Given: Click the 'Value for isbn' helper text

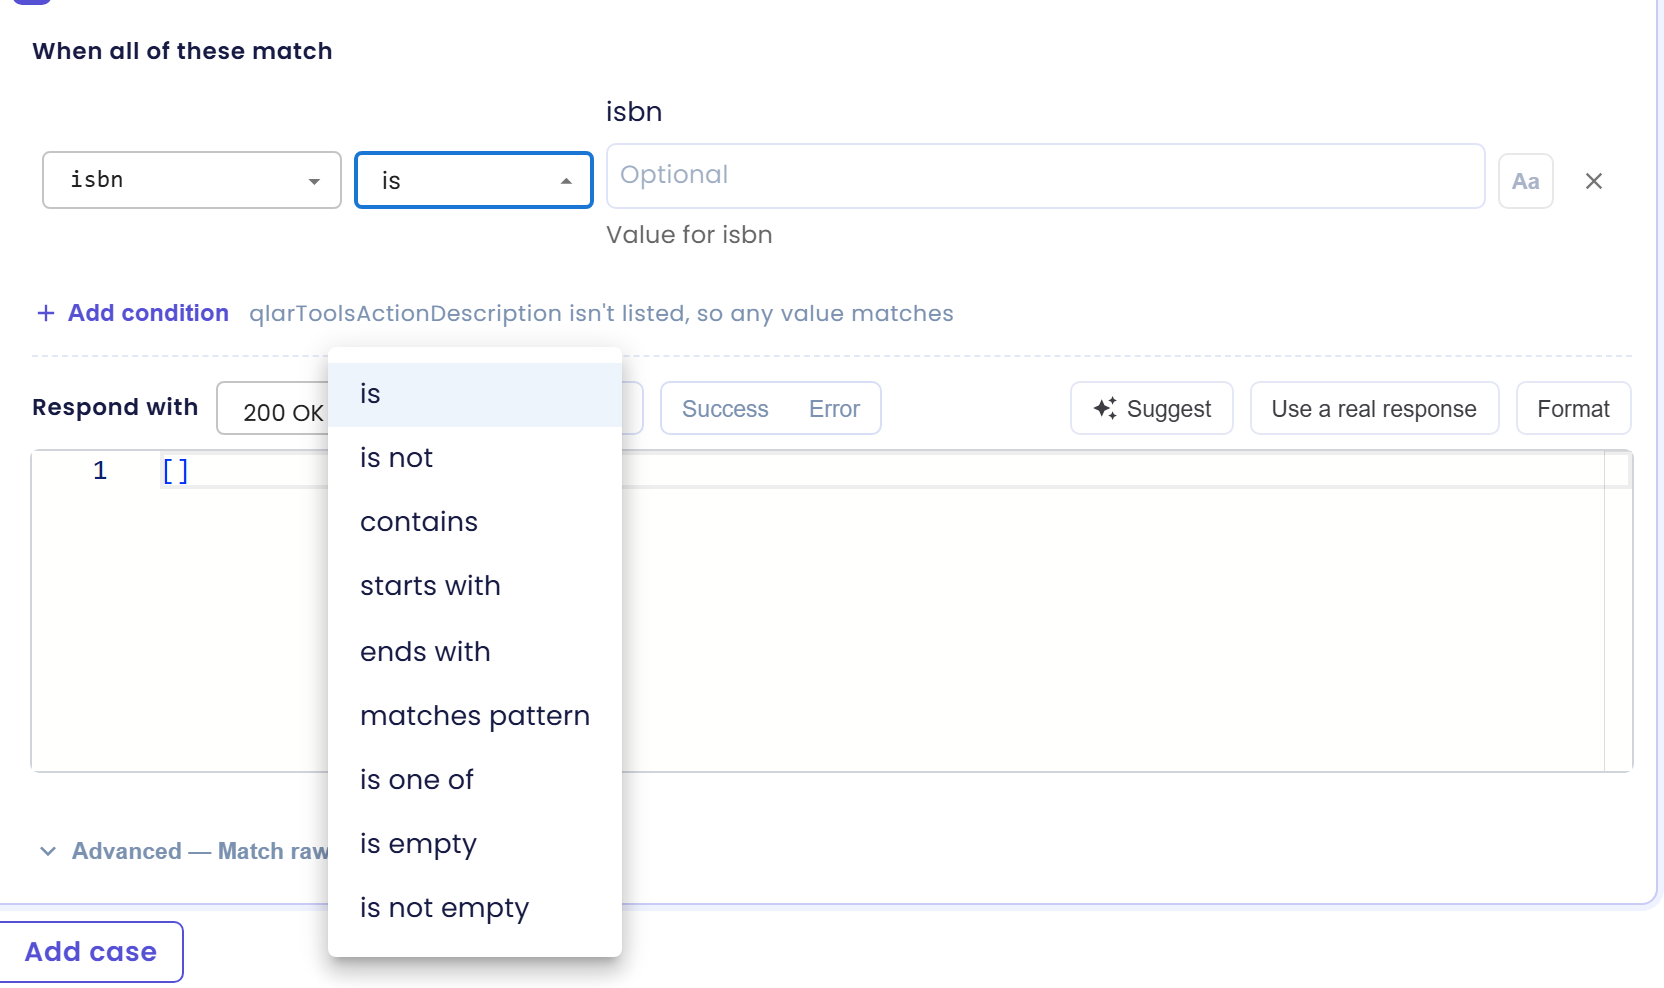Looking at the screenshot, I should (689, 235).
